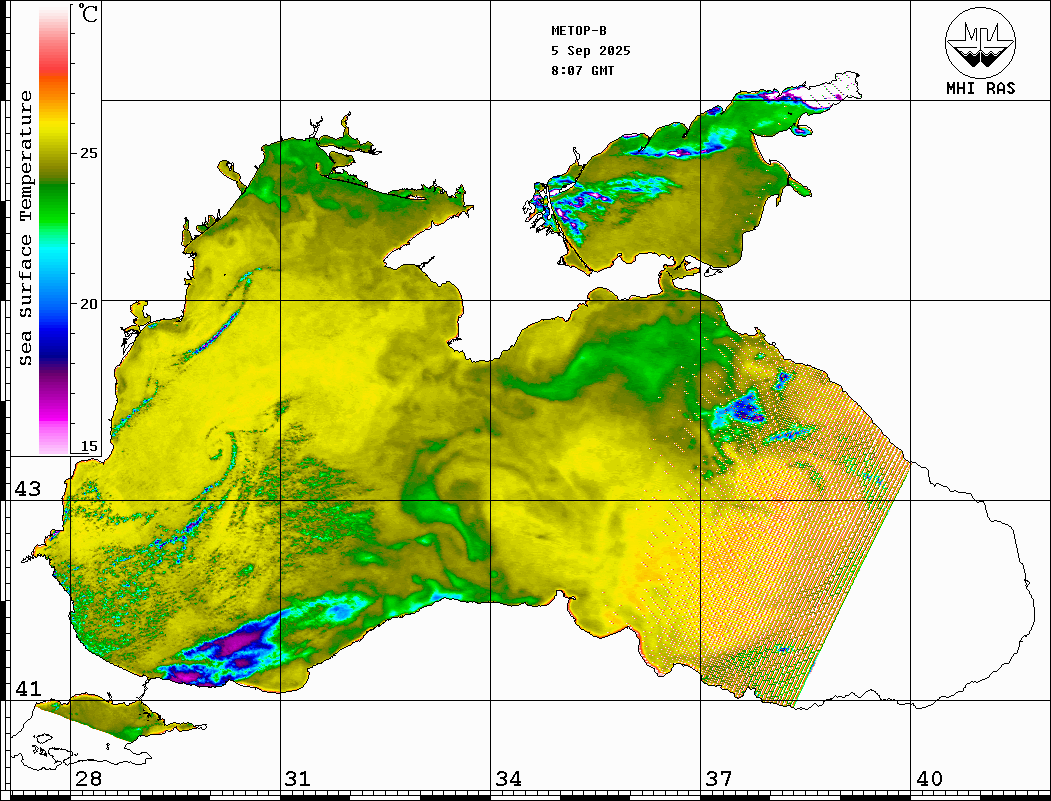
Task: Click the longitude label '37'
Action: [719, 779]
